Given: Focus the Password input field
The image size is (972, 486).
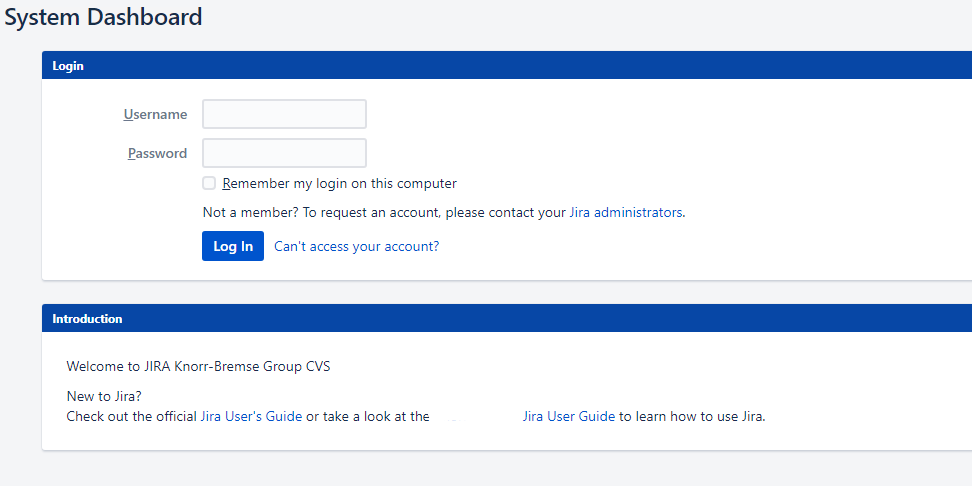Looking at the screenshot, I should click(x=284, y=153).
